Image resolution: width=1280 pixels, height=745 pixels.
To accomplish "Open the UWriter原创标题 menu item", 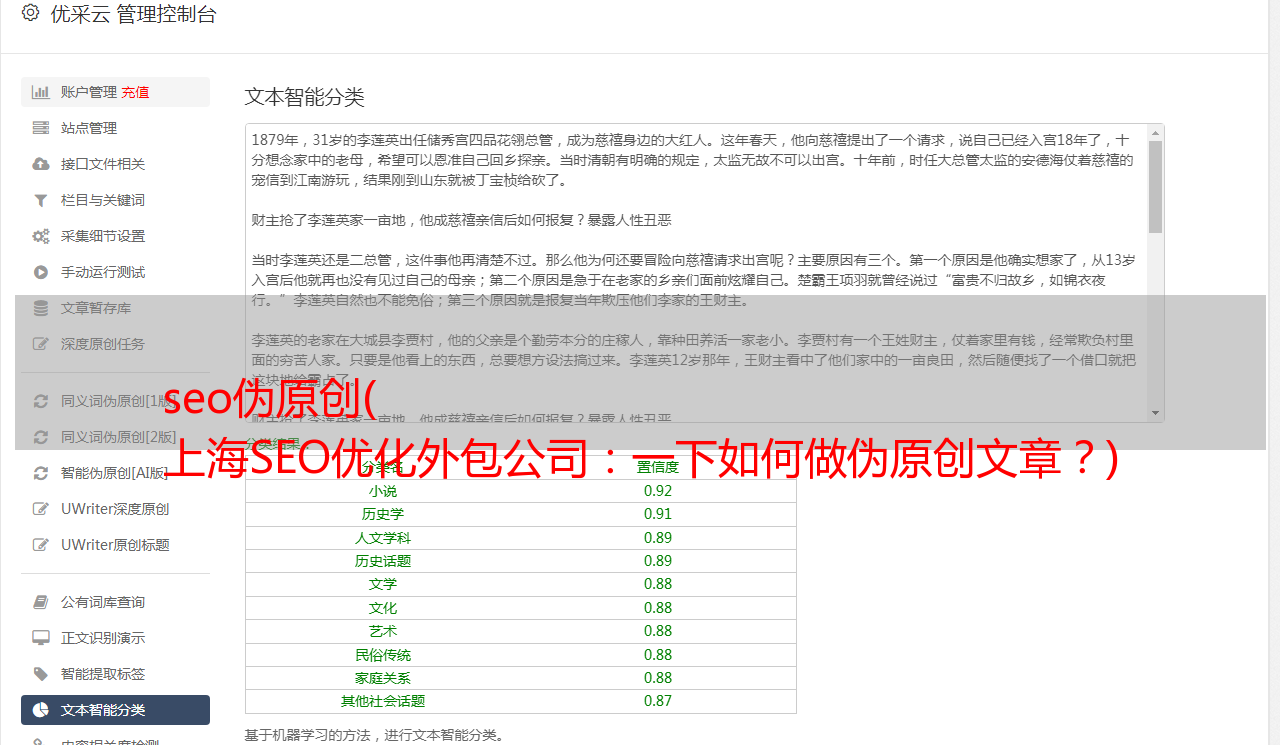I will (115, 545).
